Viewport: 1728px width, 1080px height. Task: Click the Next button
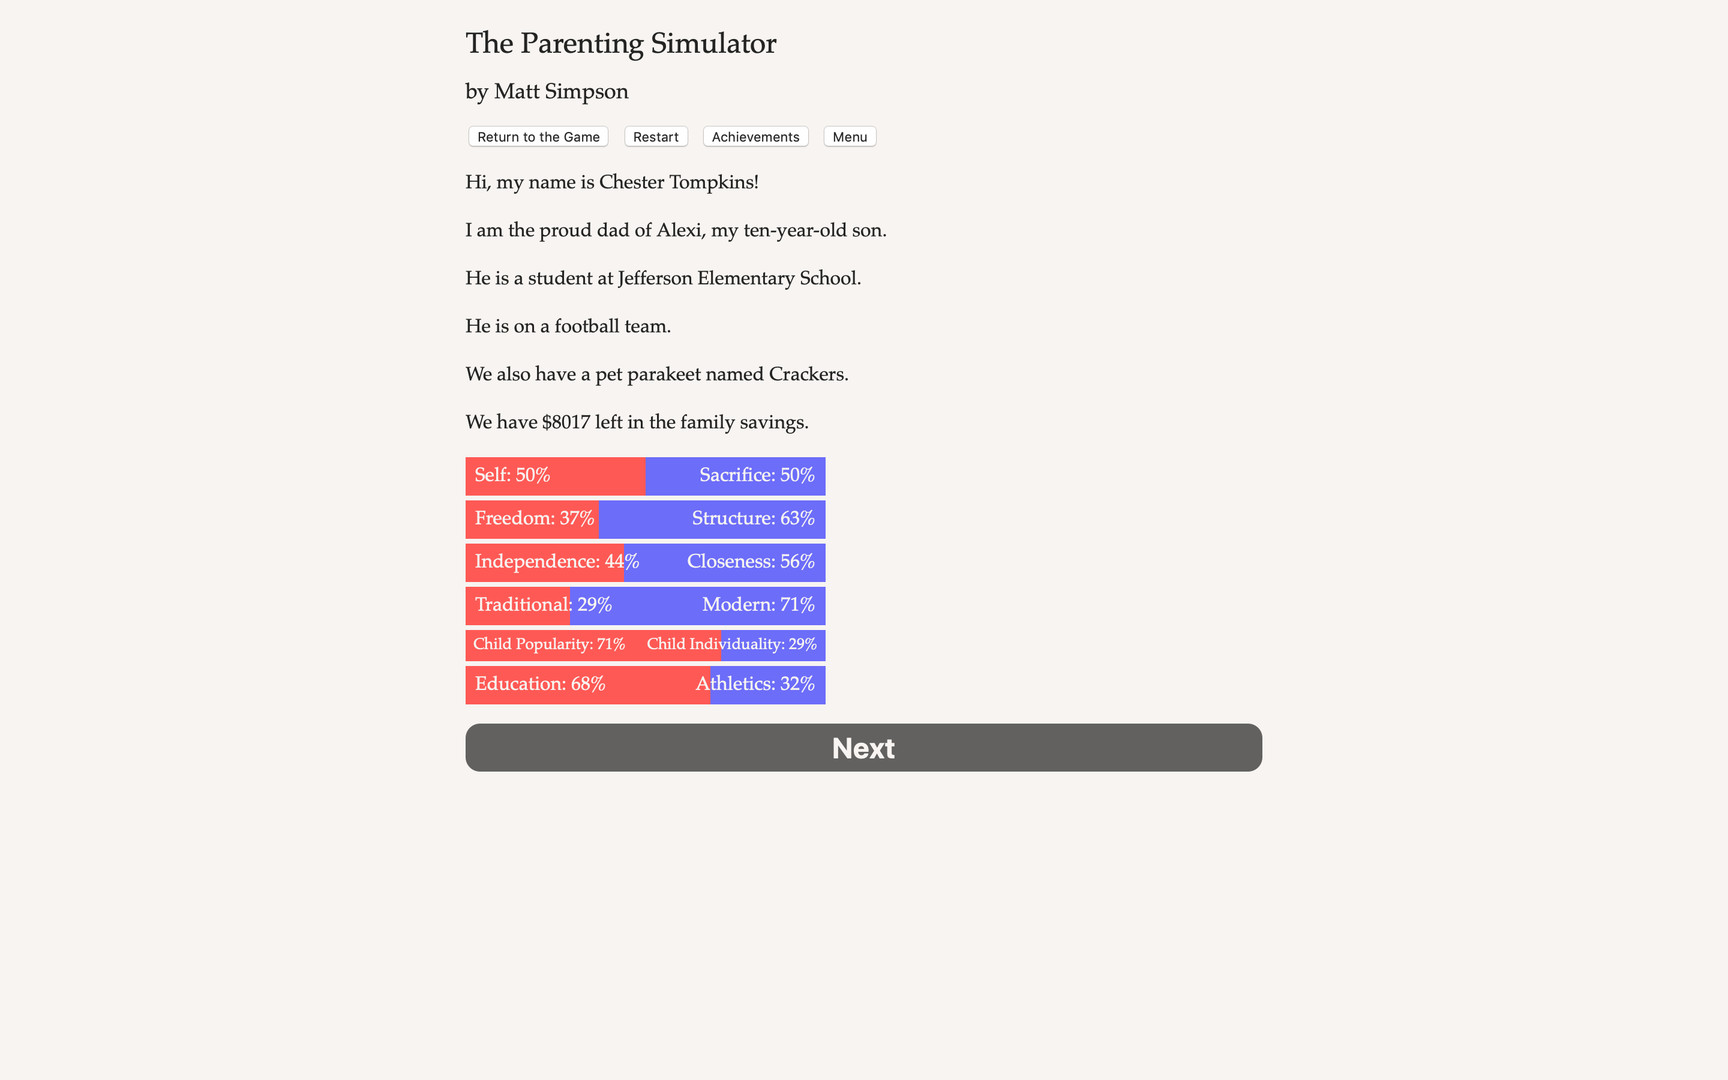pyautogui.click(x=862, y=747)
